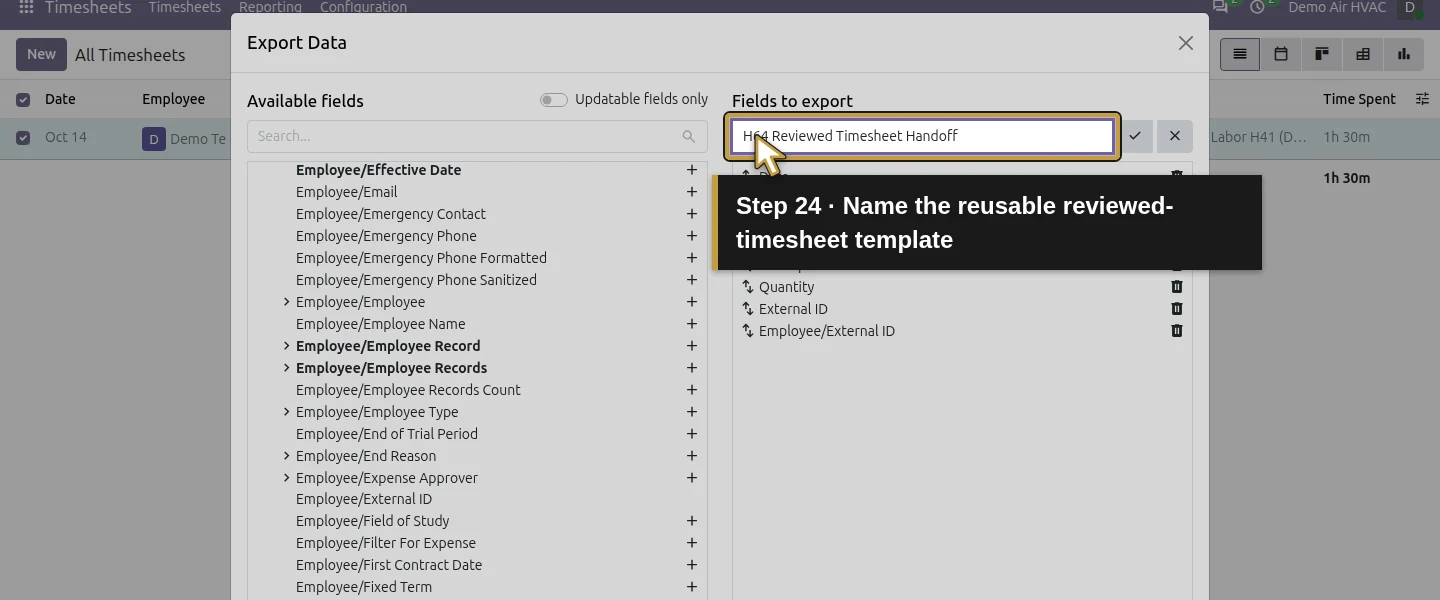Sort by Employee column header
Image resolution: width=1440 pixels, height=600 pixels.
click(x=173, y=99)
